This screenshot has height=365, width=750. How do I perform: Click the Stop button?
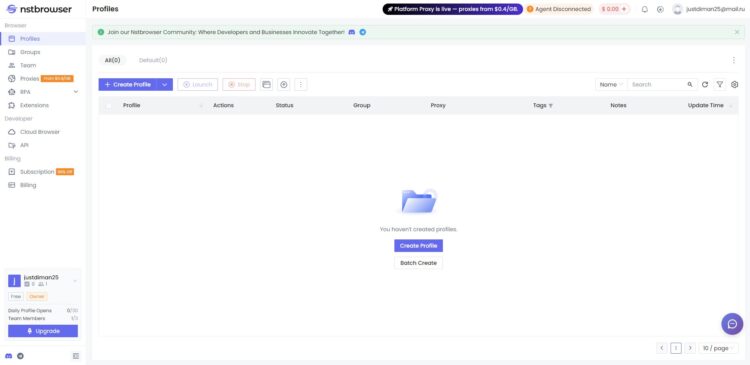pyautogui.click(x=239, y=85)
